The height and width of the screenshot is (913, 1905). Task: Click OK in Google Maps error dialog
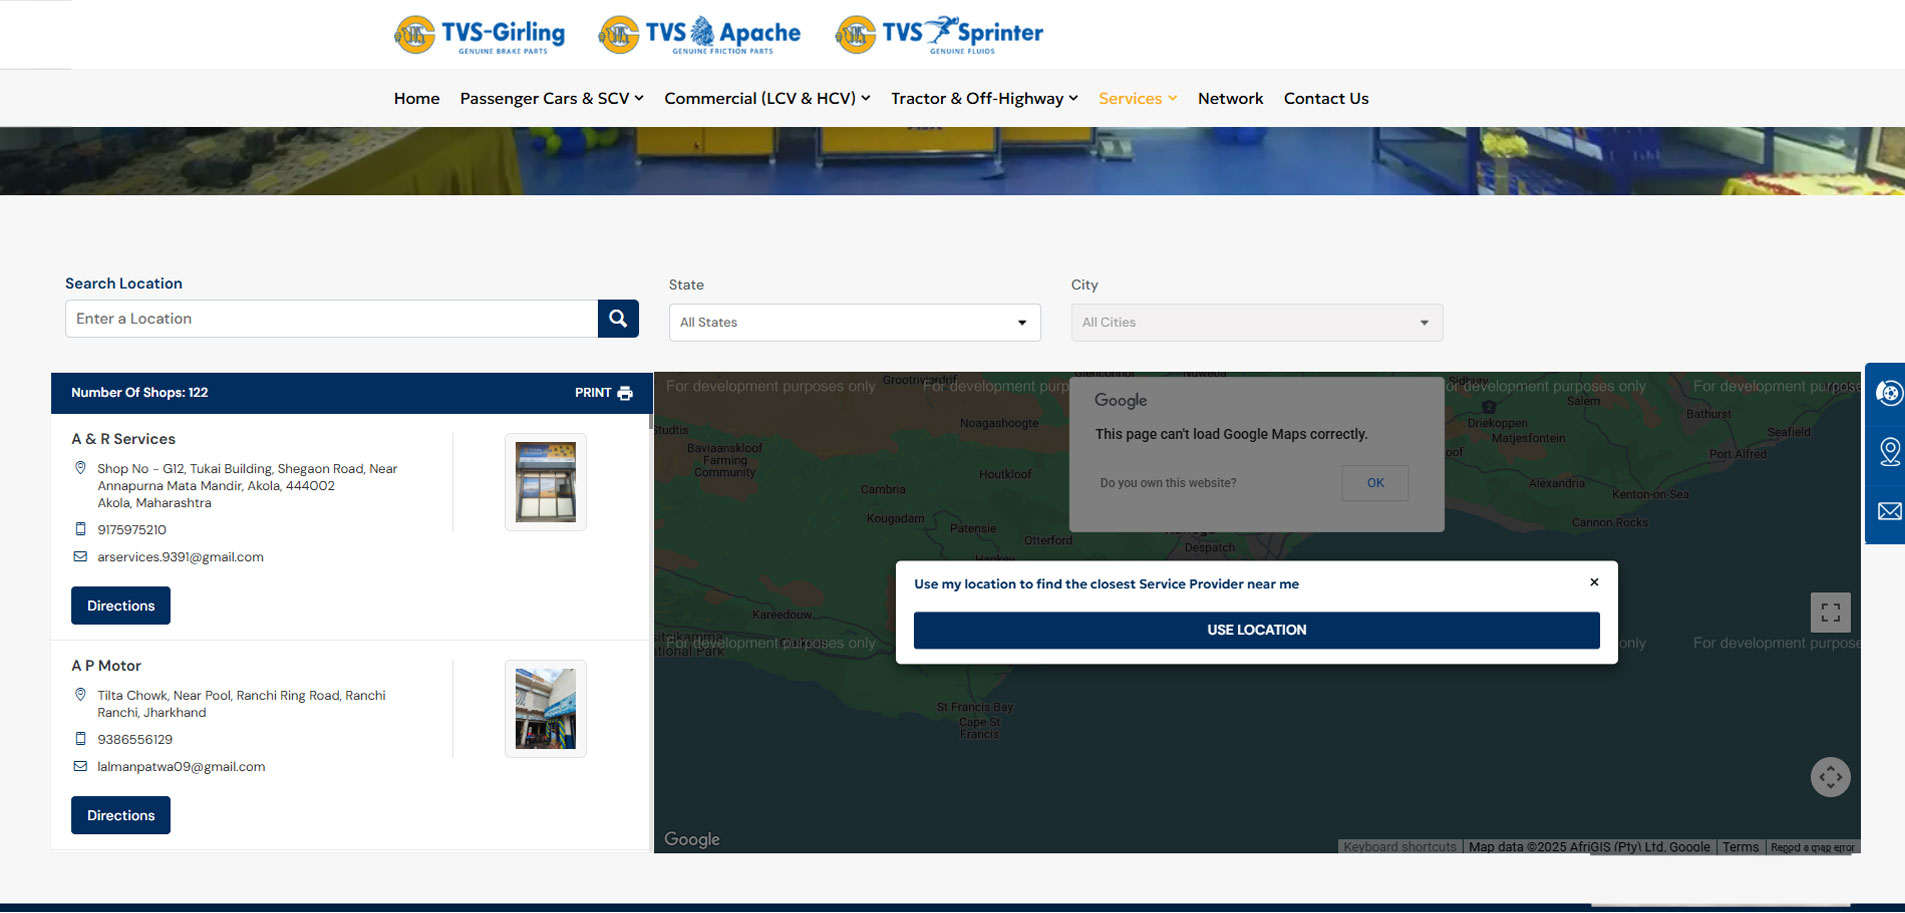click(x=1375, y=483)
